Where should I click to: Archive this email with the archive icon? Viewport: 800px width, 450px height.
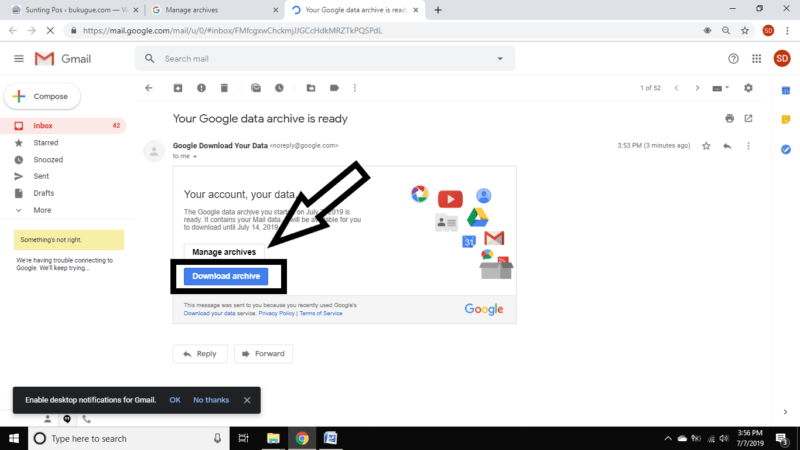(178, 88)
